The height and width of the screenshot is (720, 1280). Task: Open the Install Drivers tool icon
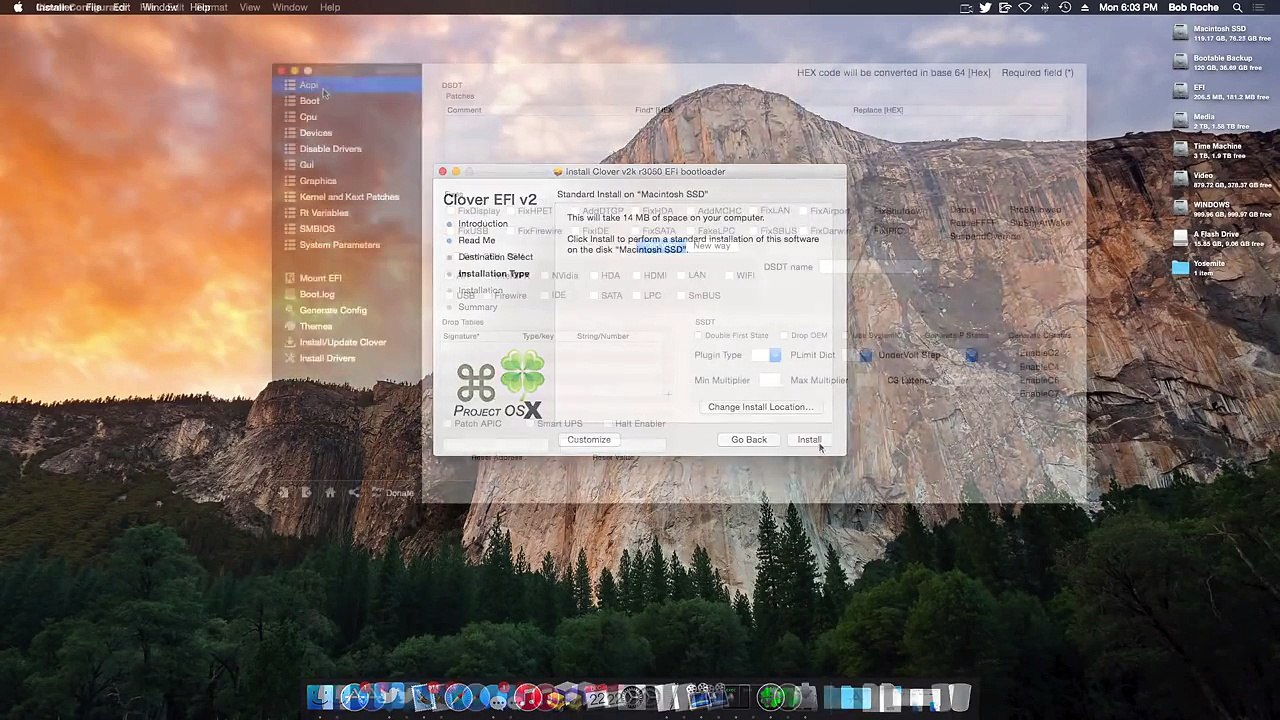click(290, 358)
